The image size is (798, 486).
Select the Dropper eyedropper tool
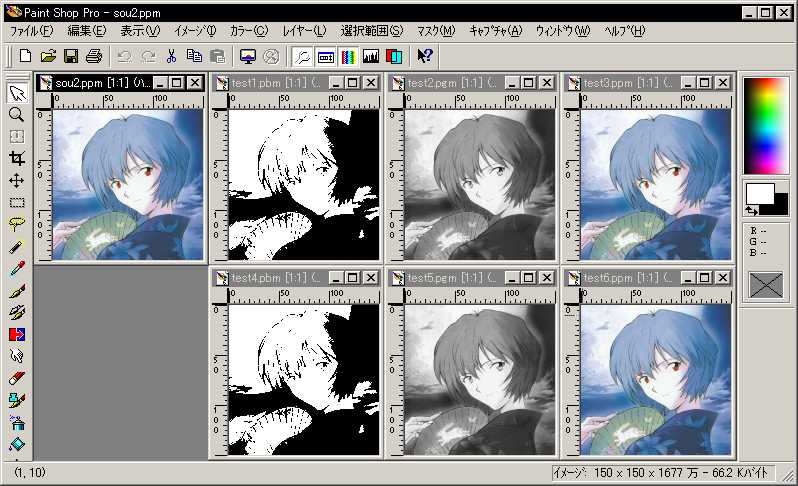tap(17, 269)
